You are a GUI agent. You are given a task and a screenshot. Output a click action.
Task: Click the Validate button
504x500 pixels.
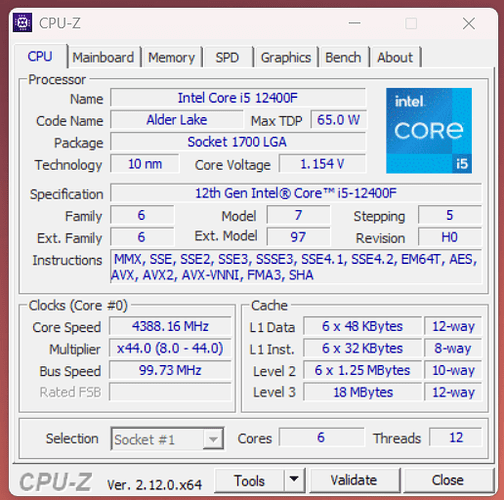coord(354,480)
